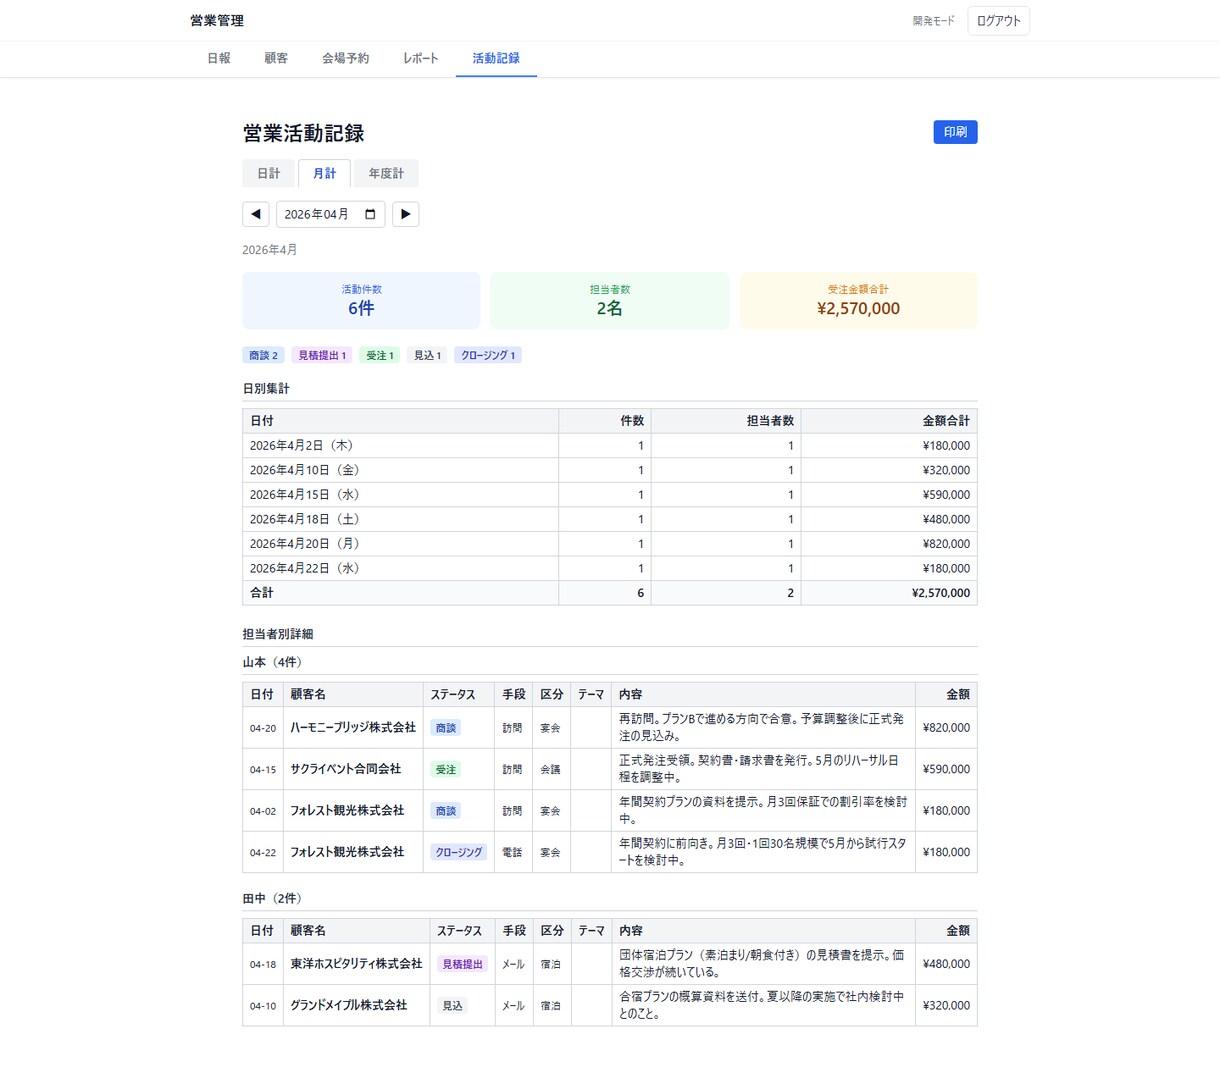Switch to the 日計 tab
The width and height of the screenshot is (1220, 1084).
[269, 173]
